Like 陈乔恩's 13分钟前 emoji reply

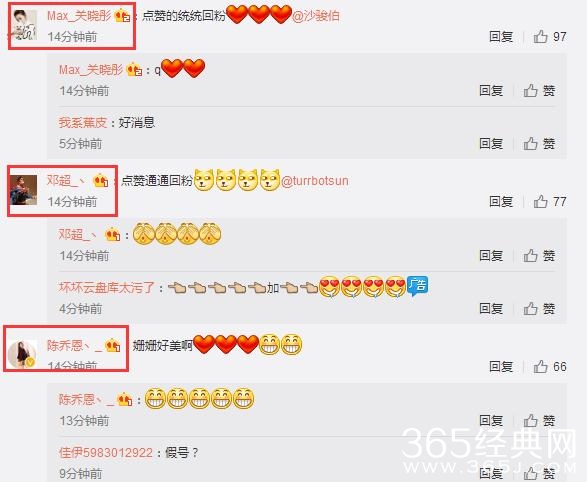coord(539,421)
